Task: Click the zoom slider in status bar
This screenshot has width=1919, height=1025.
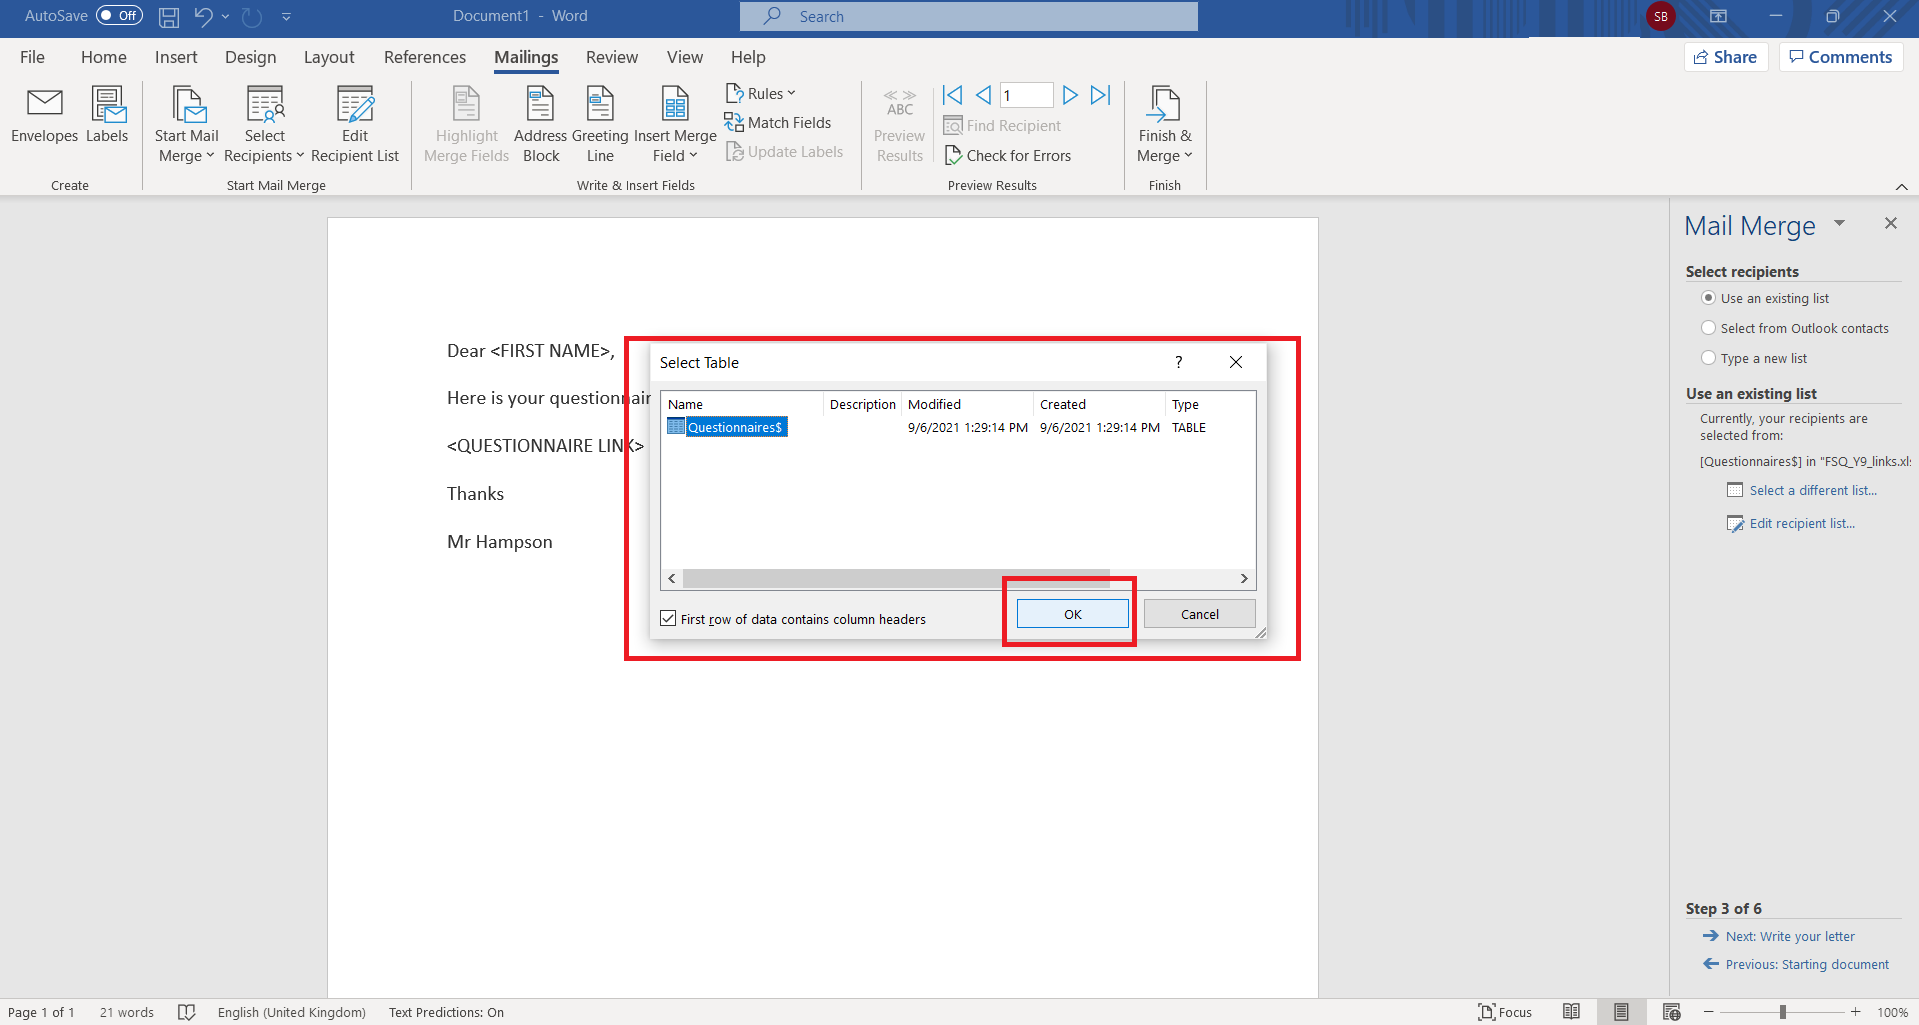Action: 1782,1012
